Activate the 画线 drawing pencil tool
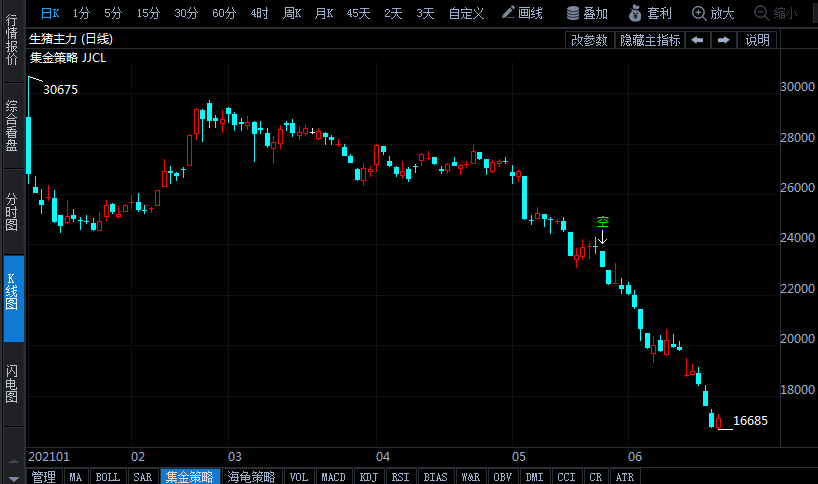Screen dimensions: 818x484 tap(522, 14)
